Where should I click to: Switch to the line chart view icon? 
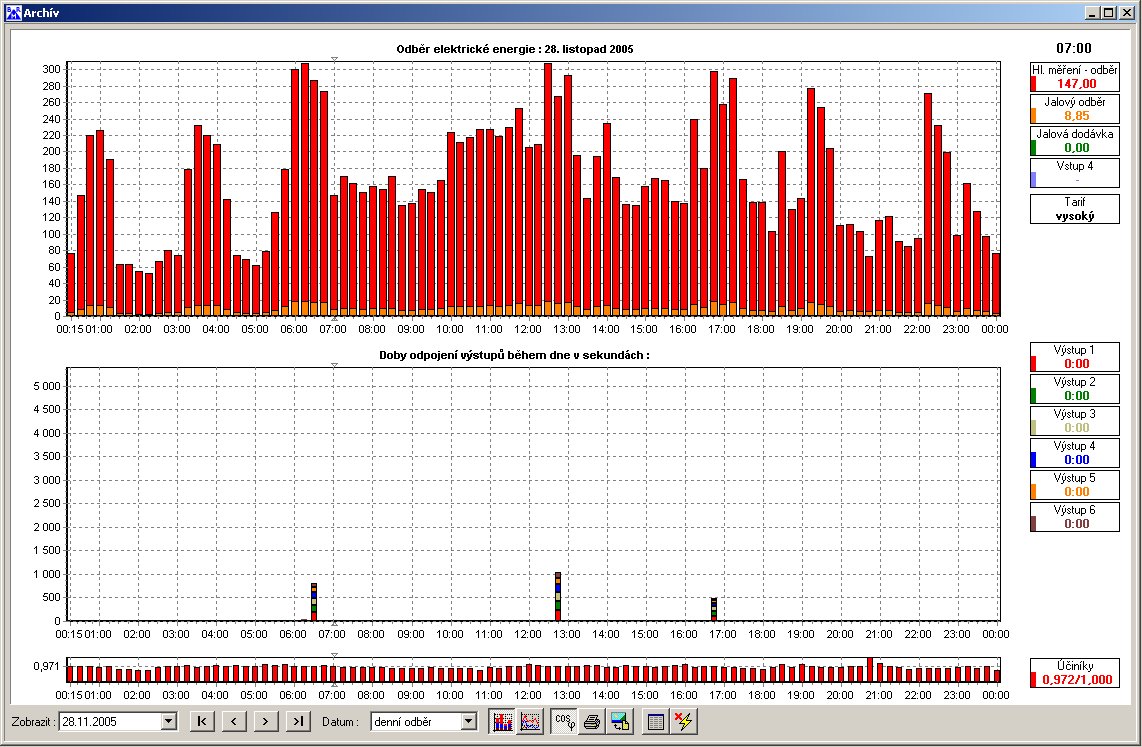coord(530,722)
